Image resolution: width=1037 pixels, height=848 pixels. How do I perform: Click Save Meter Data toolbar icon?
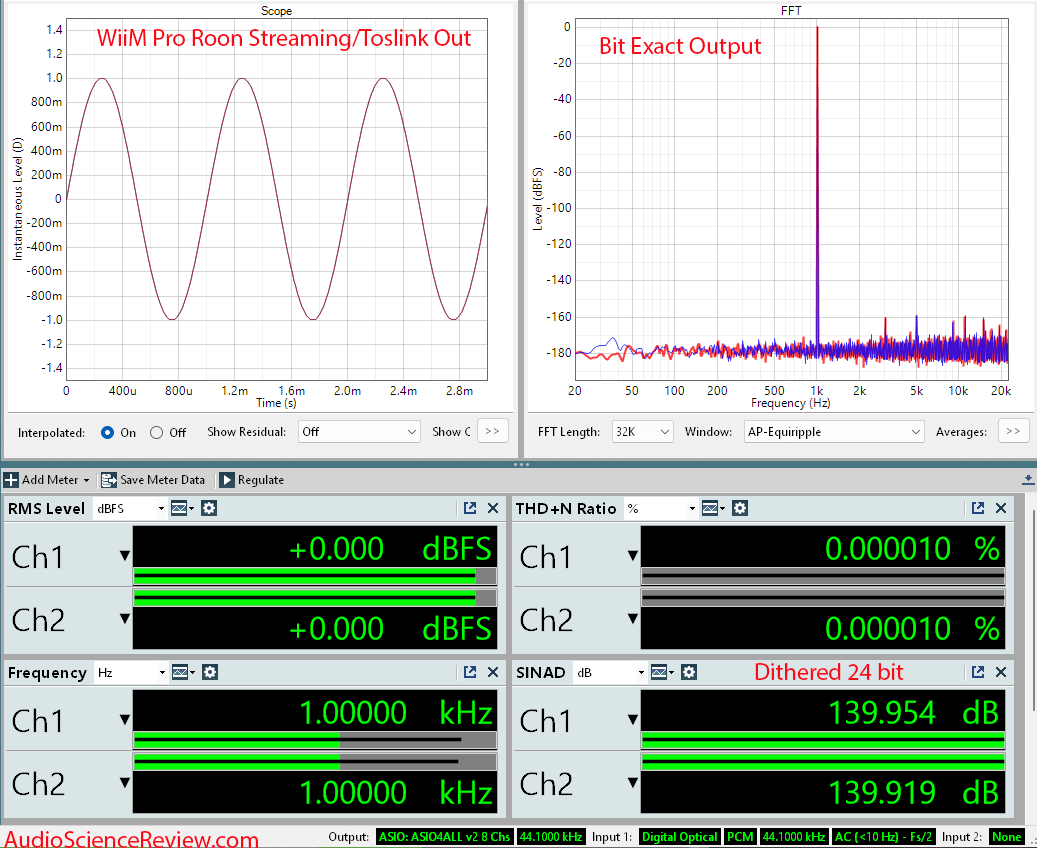pos(108,480)
